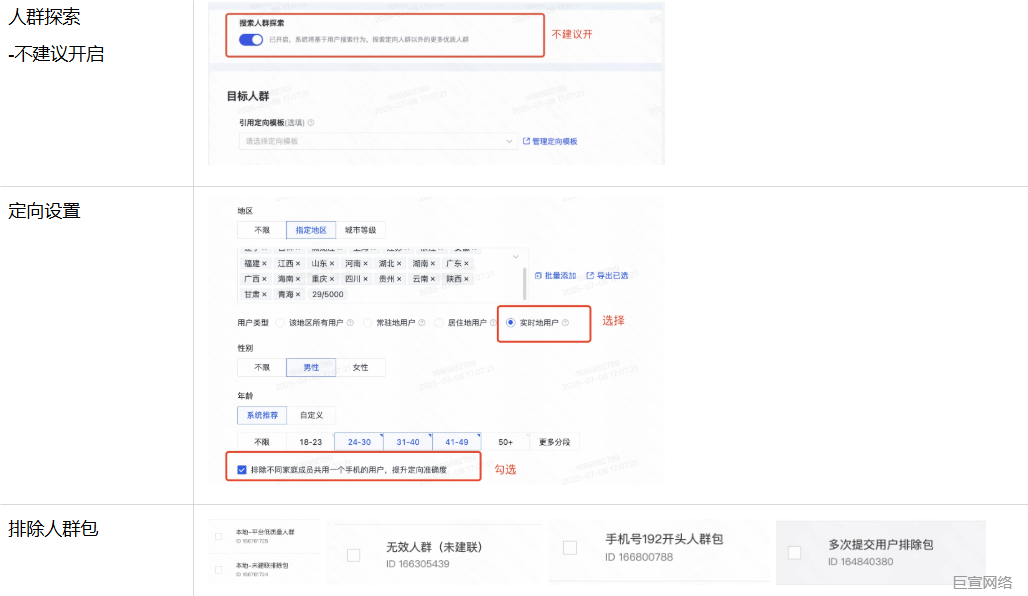Click help icon next to 常驻地用户
The width and height of the screenshot is (1028, 596).
422,323
